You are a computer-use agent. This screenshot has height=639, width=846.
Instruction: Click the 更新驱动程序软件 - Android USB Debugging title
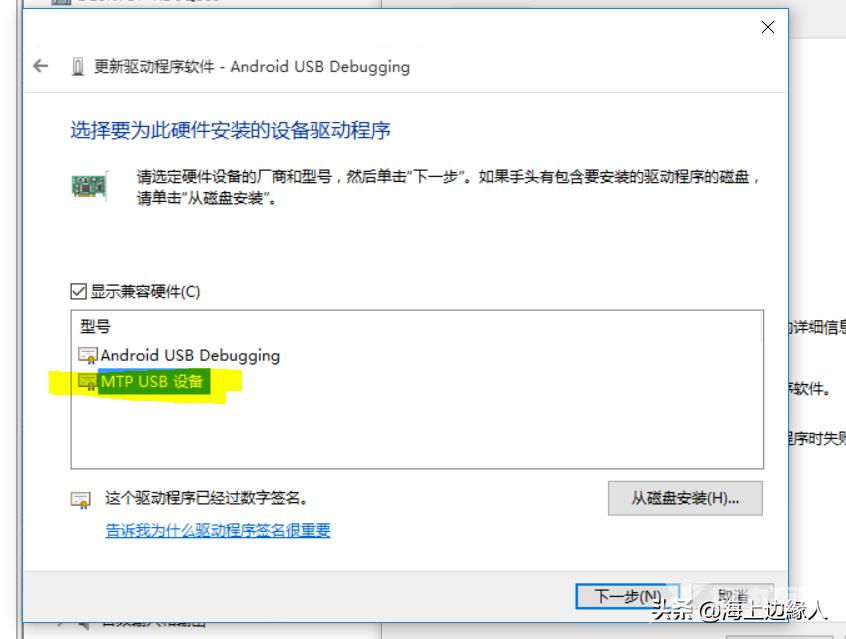(x=252, y=67)
